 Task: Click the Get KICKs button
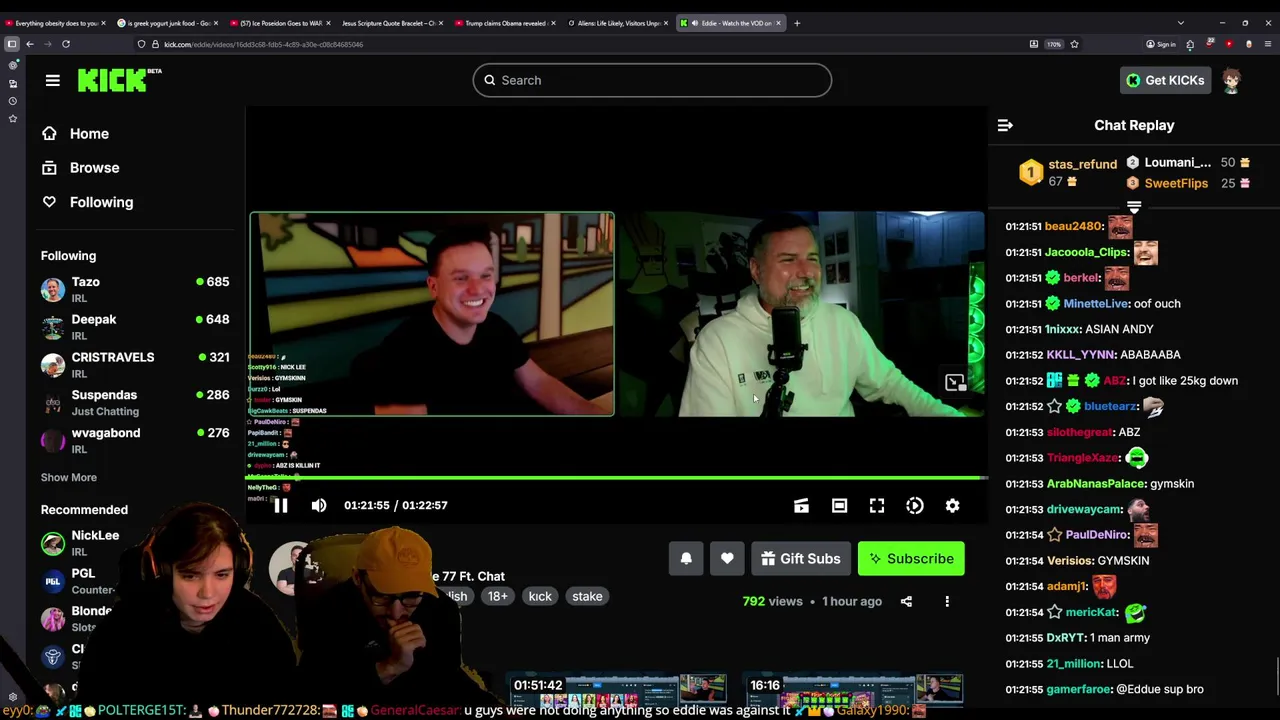pyautogui.click(x=1165, y=80)
